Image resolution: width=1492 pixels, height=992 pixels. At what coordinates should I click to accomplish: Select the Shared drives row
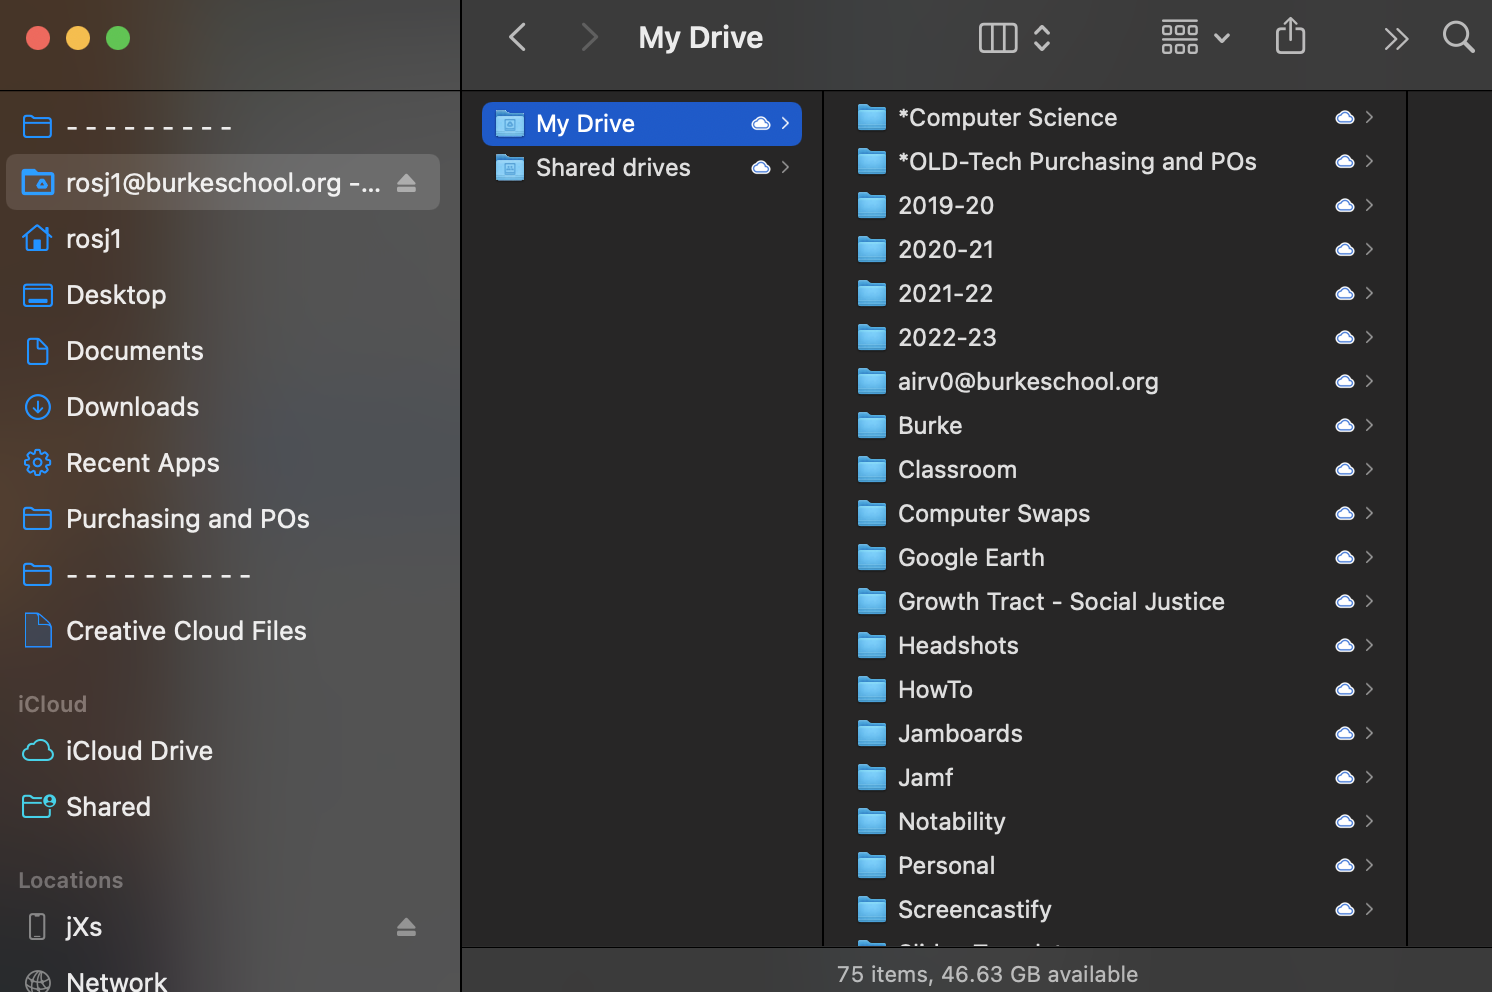(x=613, y=167)
